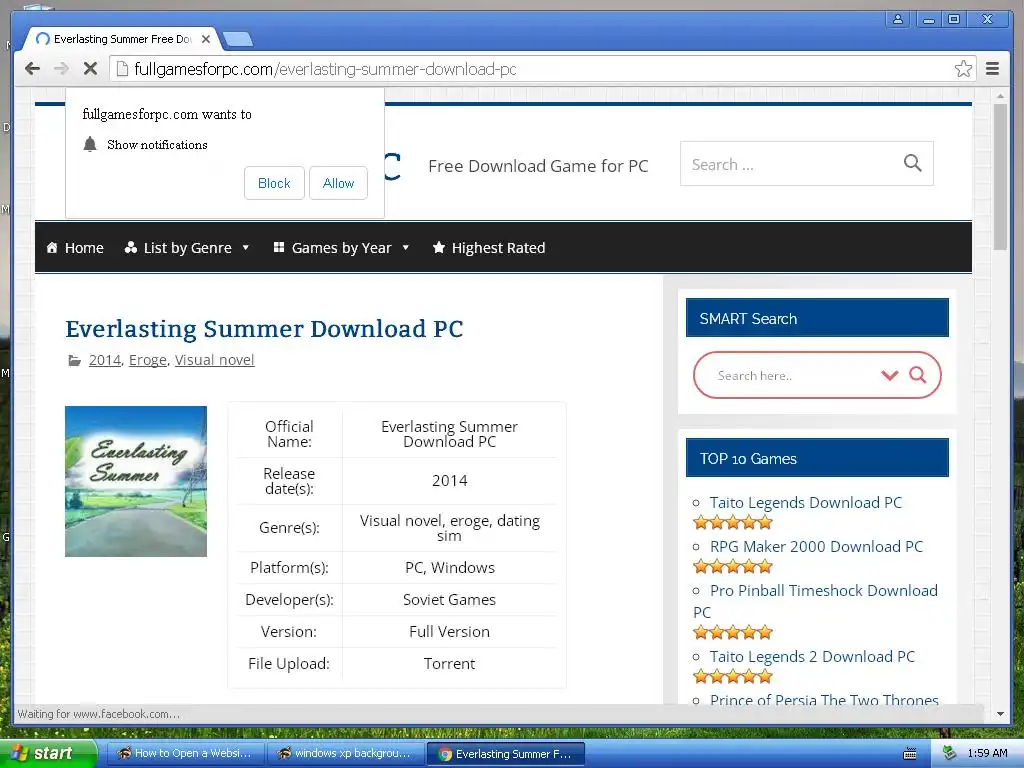Screen dimensions: 1024x768
Task: Open the Games by Year menu
Action: click(x=342, y=248)
